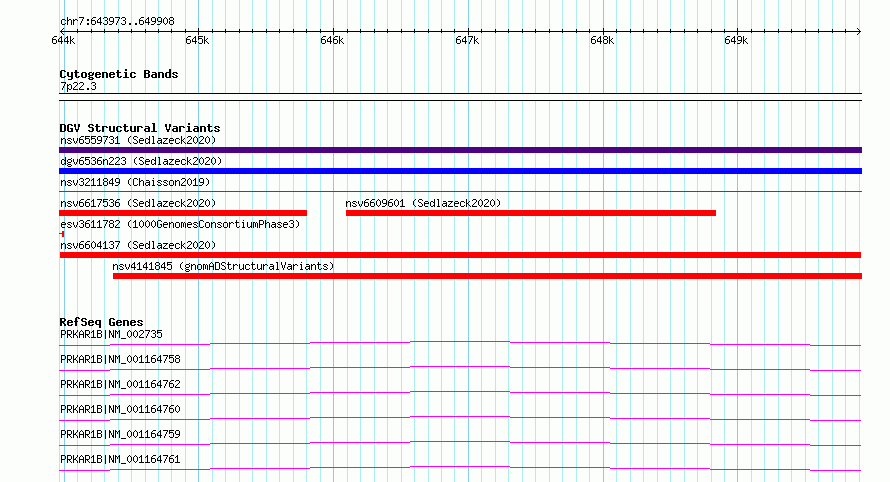Image resolution: width=890 pixels, height=482 pixels.
Task: Open the DGV Structural Variants track title
Action: pos(140,128)
